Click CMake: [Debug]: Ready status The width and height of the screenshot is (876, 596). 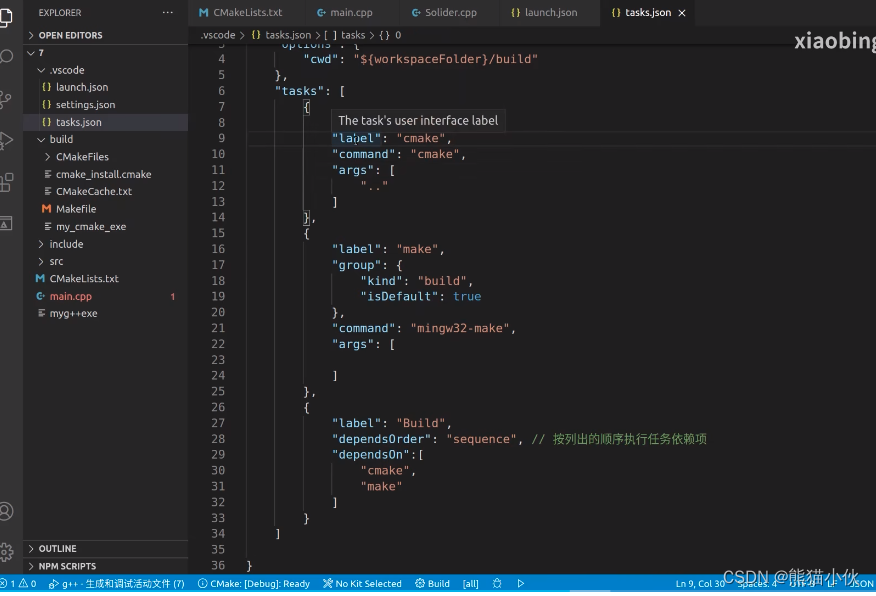coord(254,583)
